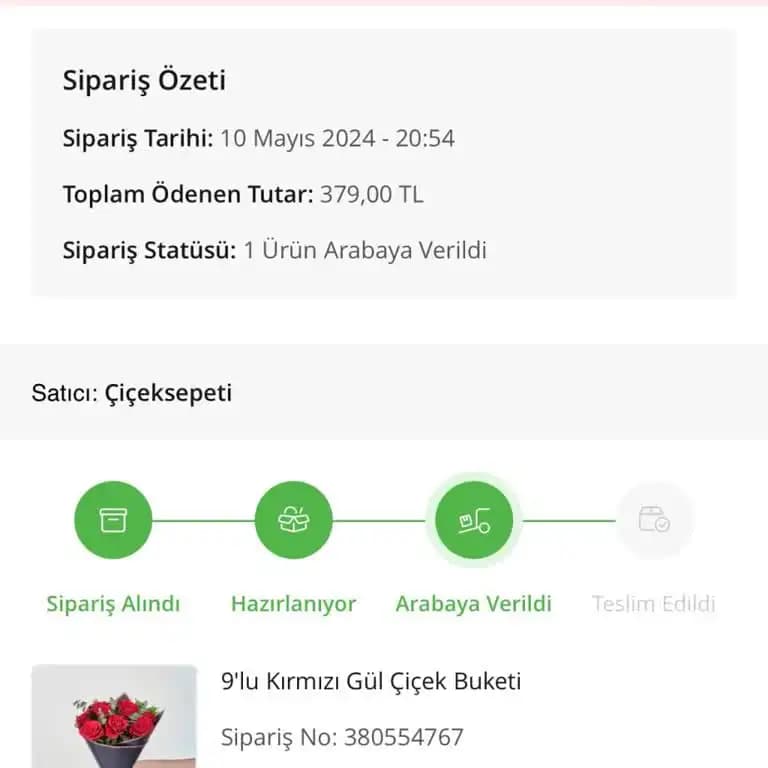This screenshot has width=768, height=768.
Task: Click progress line leading to Teslim Edildi
Action: point(568,520)
